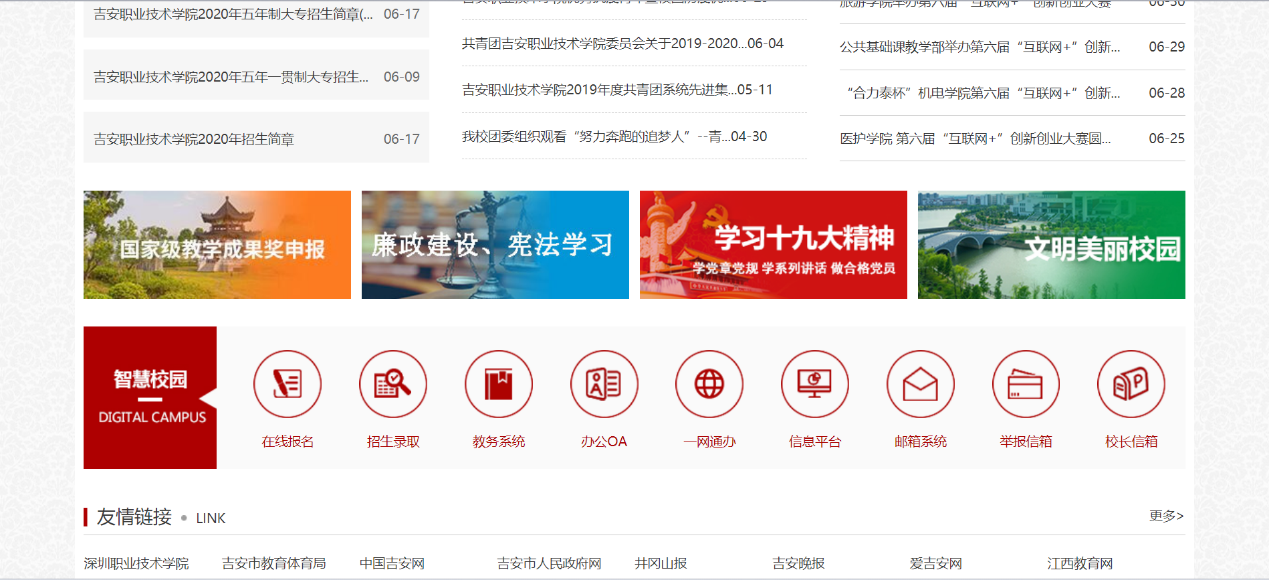
Task: Click the 吉安晚报 friend link
Action: (x=798, y=564)
